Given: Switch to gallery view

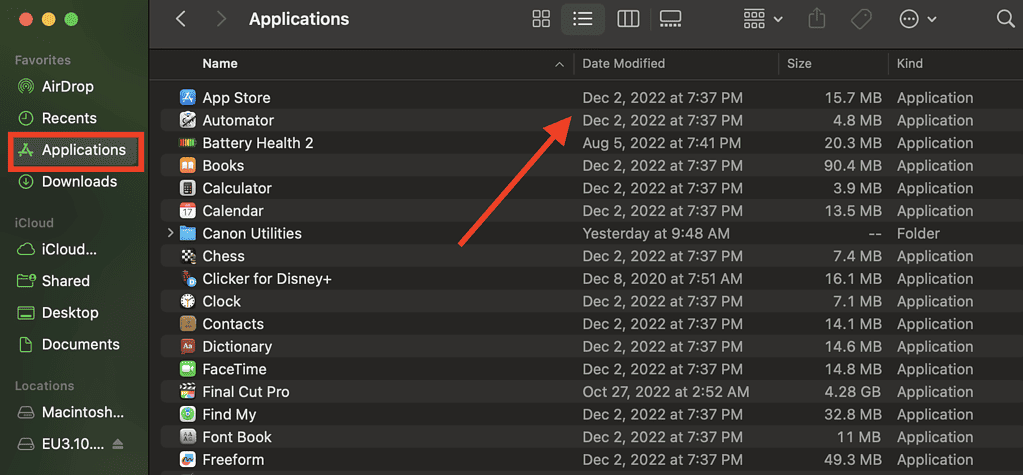Looking at the screenshot, I should (670, 19).
